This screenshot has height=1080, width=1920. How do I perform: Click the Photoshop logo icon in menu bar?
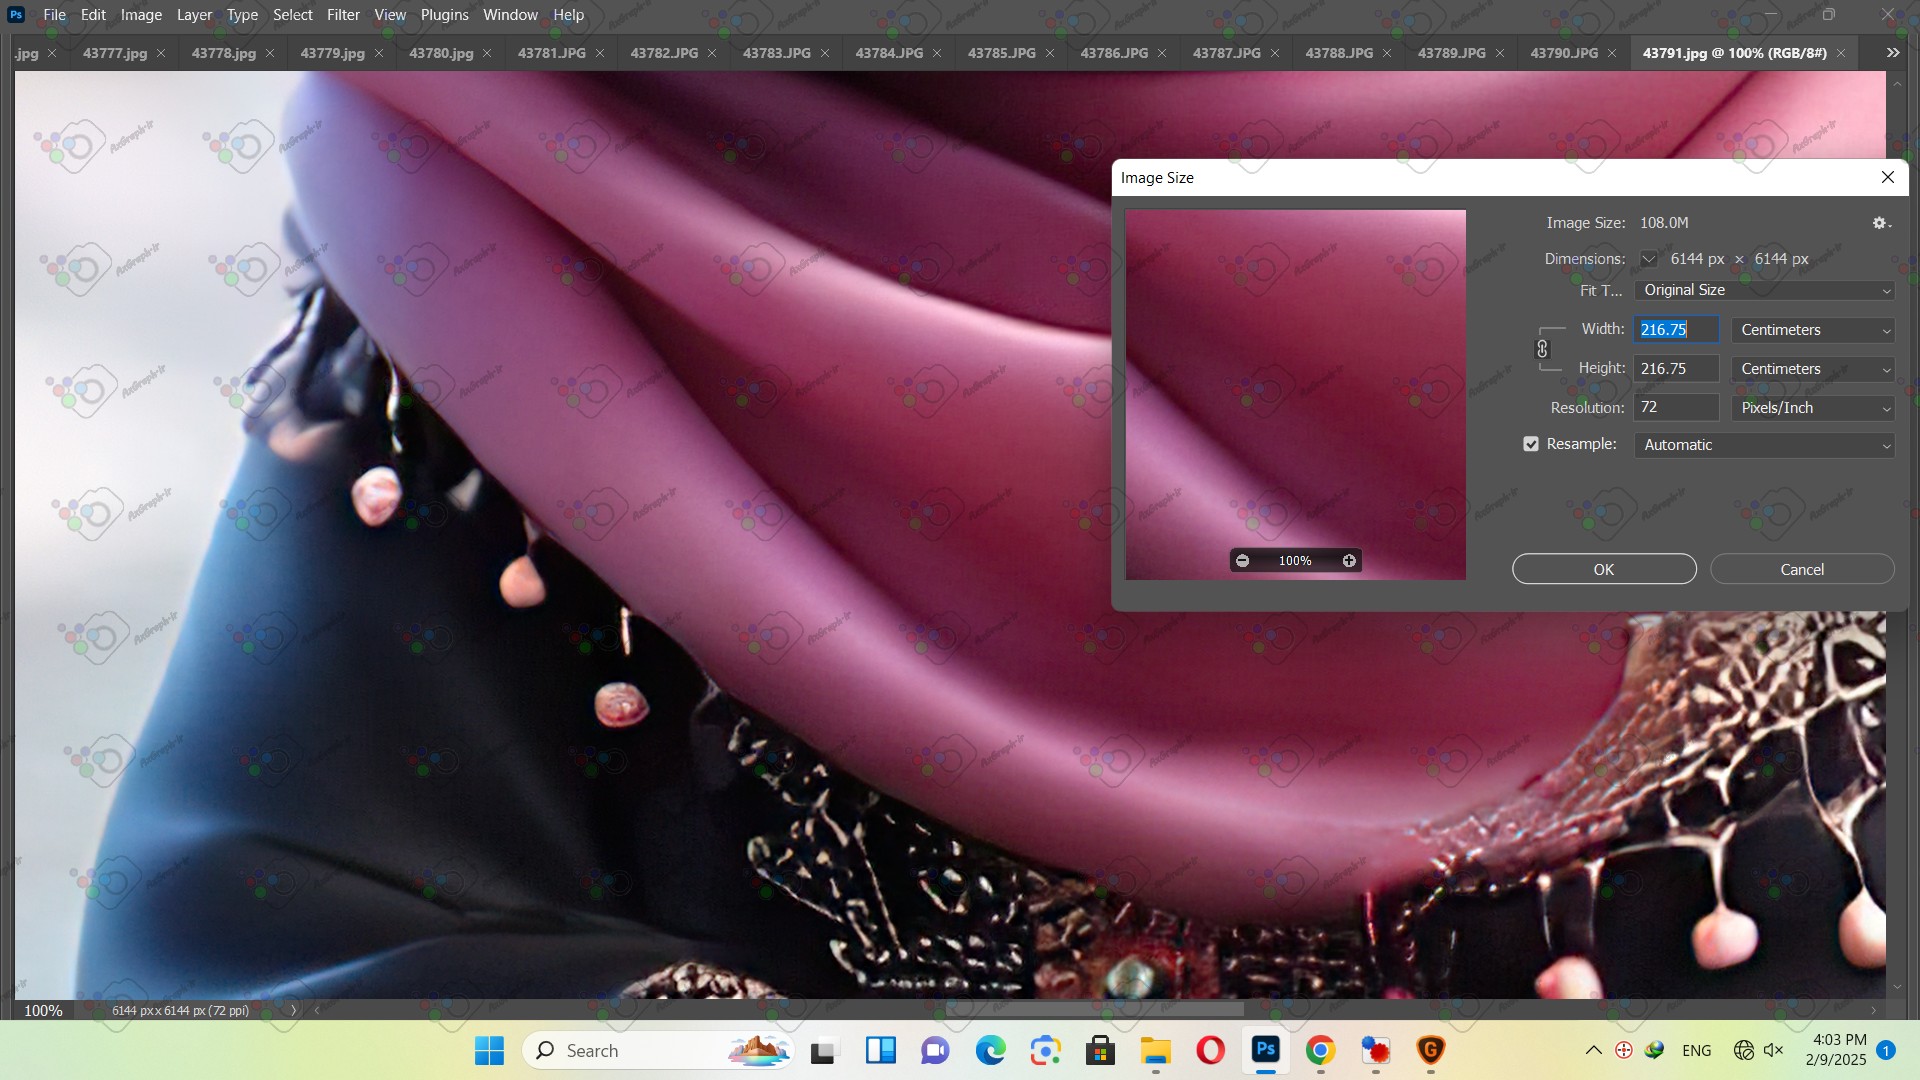coord(16,15)
